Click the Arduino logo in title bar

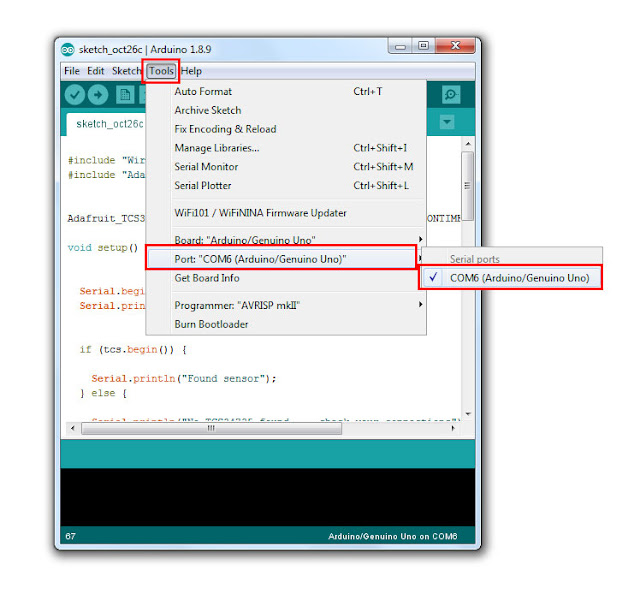68,50
